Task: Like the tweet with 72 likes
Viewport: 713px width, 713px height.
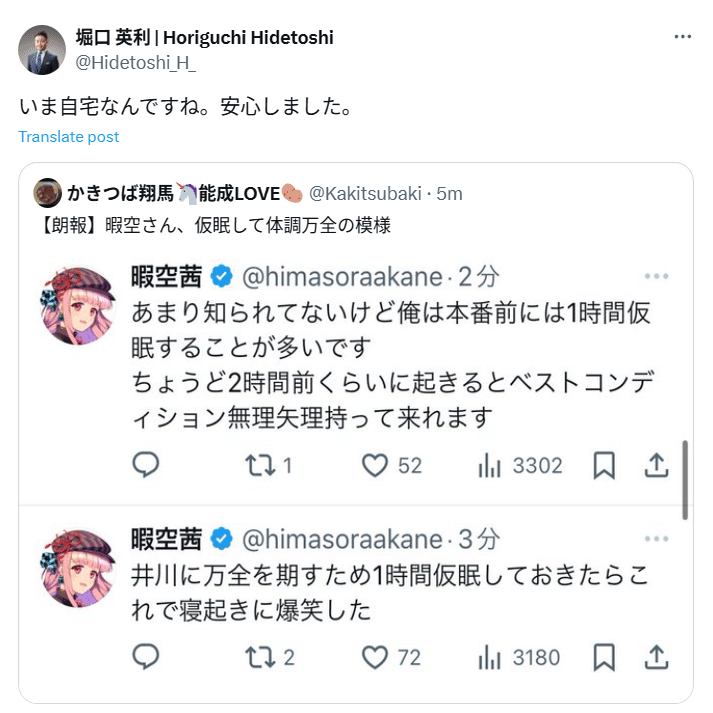Action: click(375, 657)
